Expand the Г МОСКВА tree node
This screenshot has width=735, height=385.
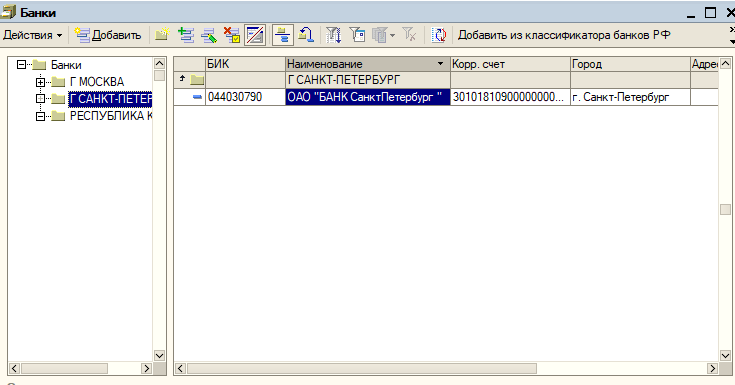[x=41, y=82]
